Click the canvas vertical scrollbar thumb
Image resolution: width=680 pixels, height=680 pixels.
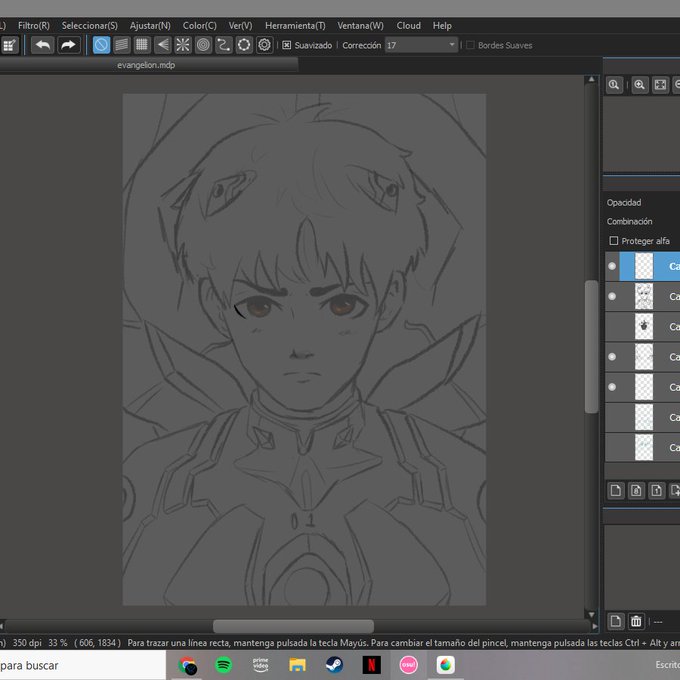(592, 347)
